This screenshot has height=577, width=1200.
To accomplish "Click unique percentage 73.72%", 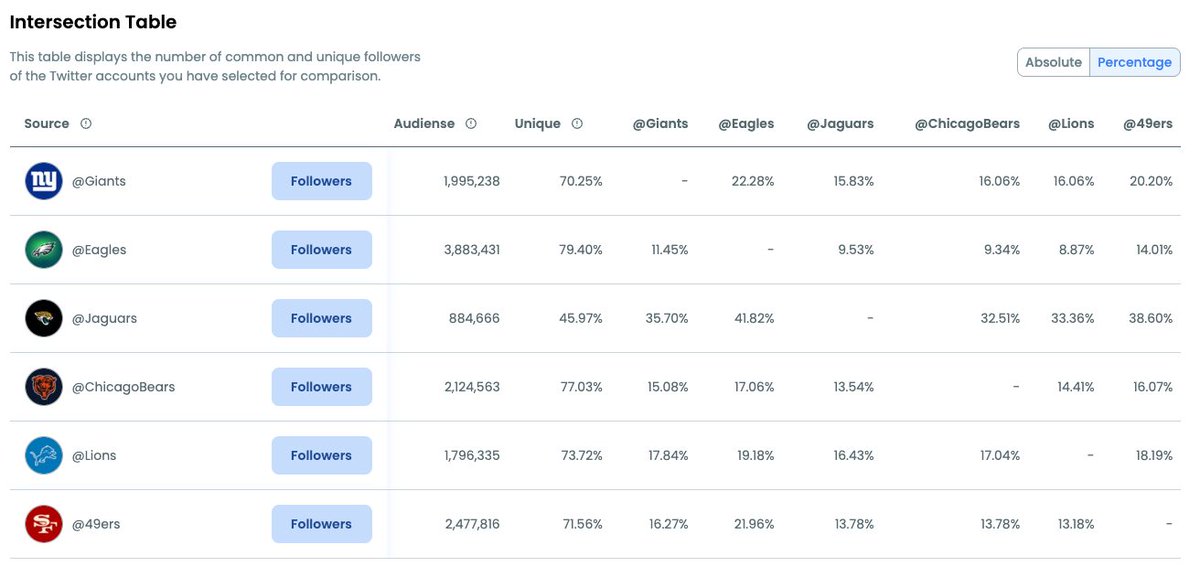I will tap(581, 455).
